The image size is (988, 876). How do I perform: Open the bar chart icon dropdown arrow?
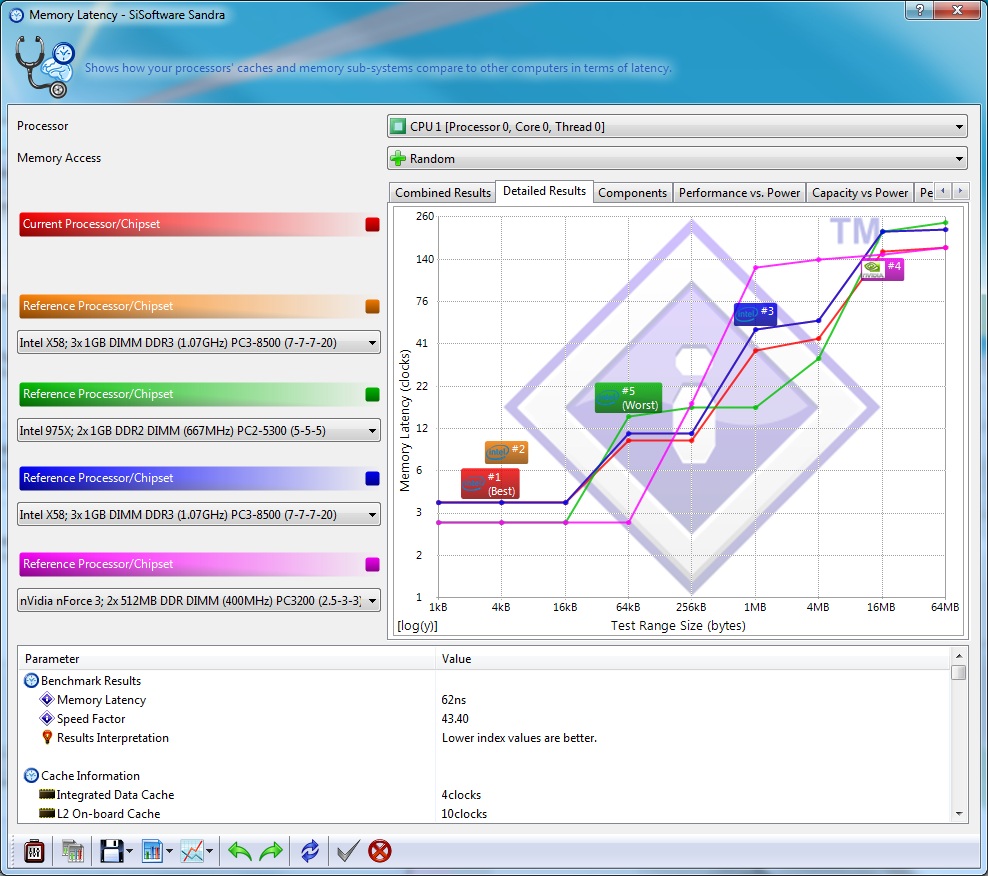pos(169,851)
